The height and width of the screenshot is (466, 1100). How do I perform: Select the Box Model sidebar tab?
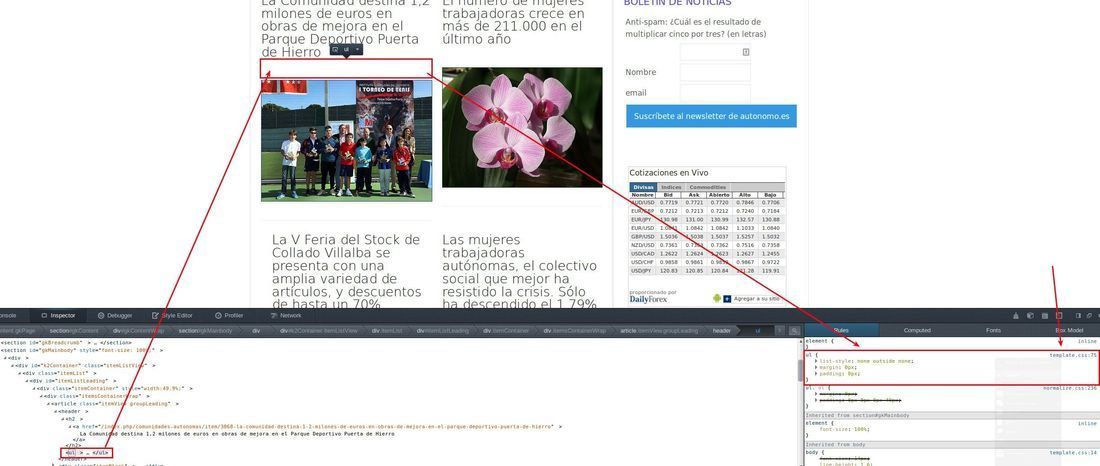[x=1068, y=330]
